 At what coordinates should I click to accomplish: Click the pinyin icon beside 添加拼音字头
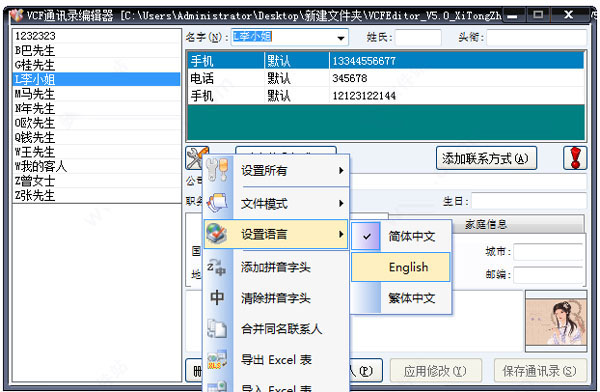[x=217, y=267]
